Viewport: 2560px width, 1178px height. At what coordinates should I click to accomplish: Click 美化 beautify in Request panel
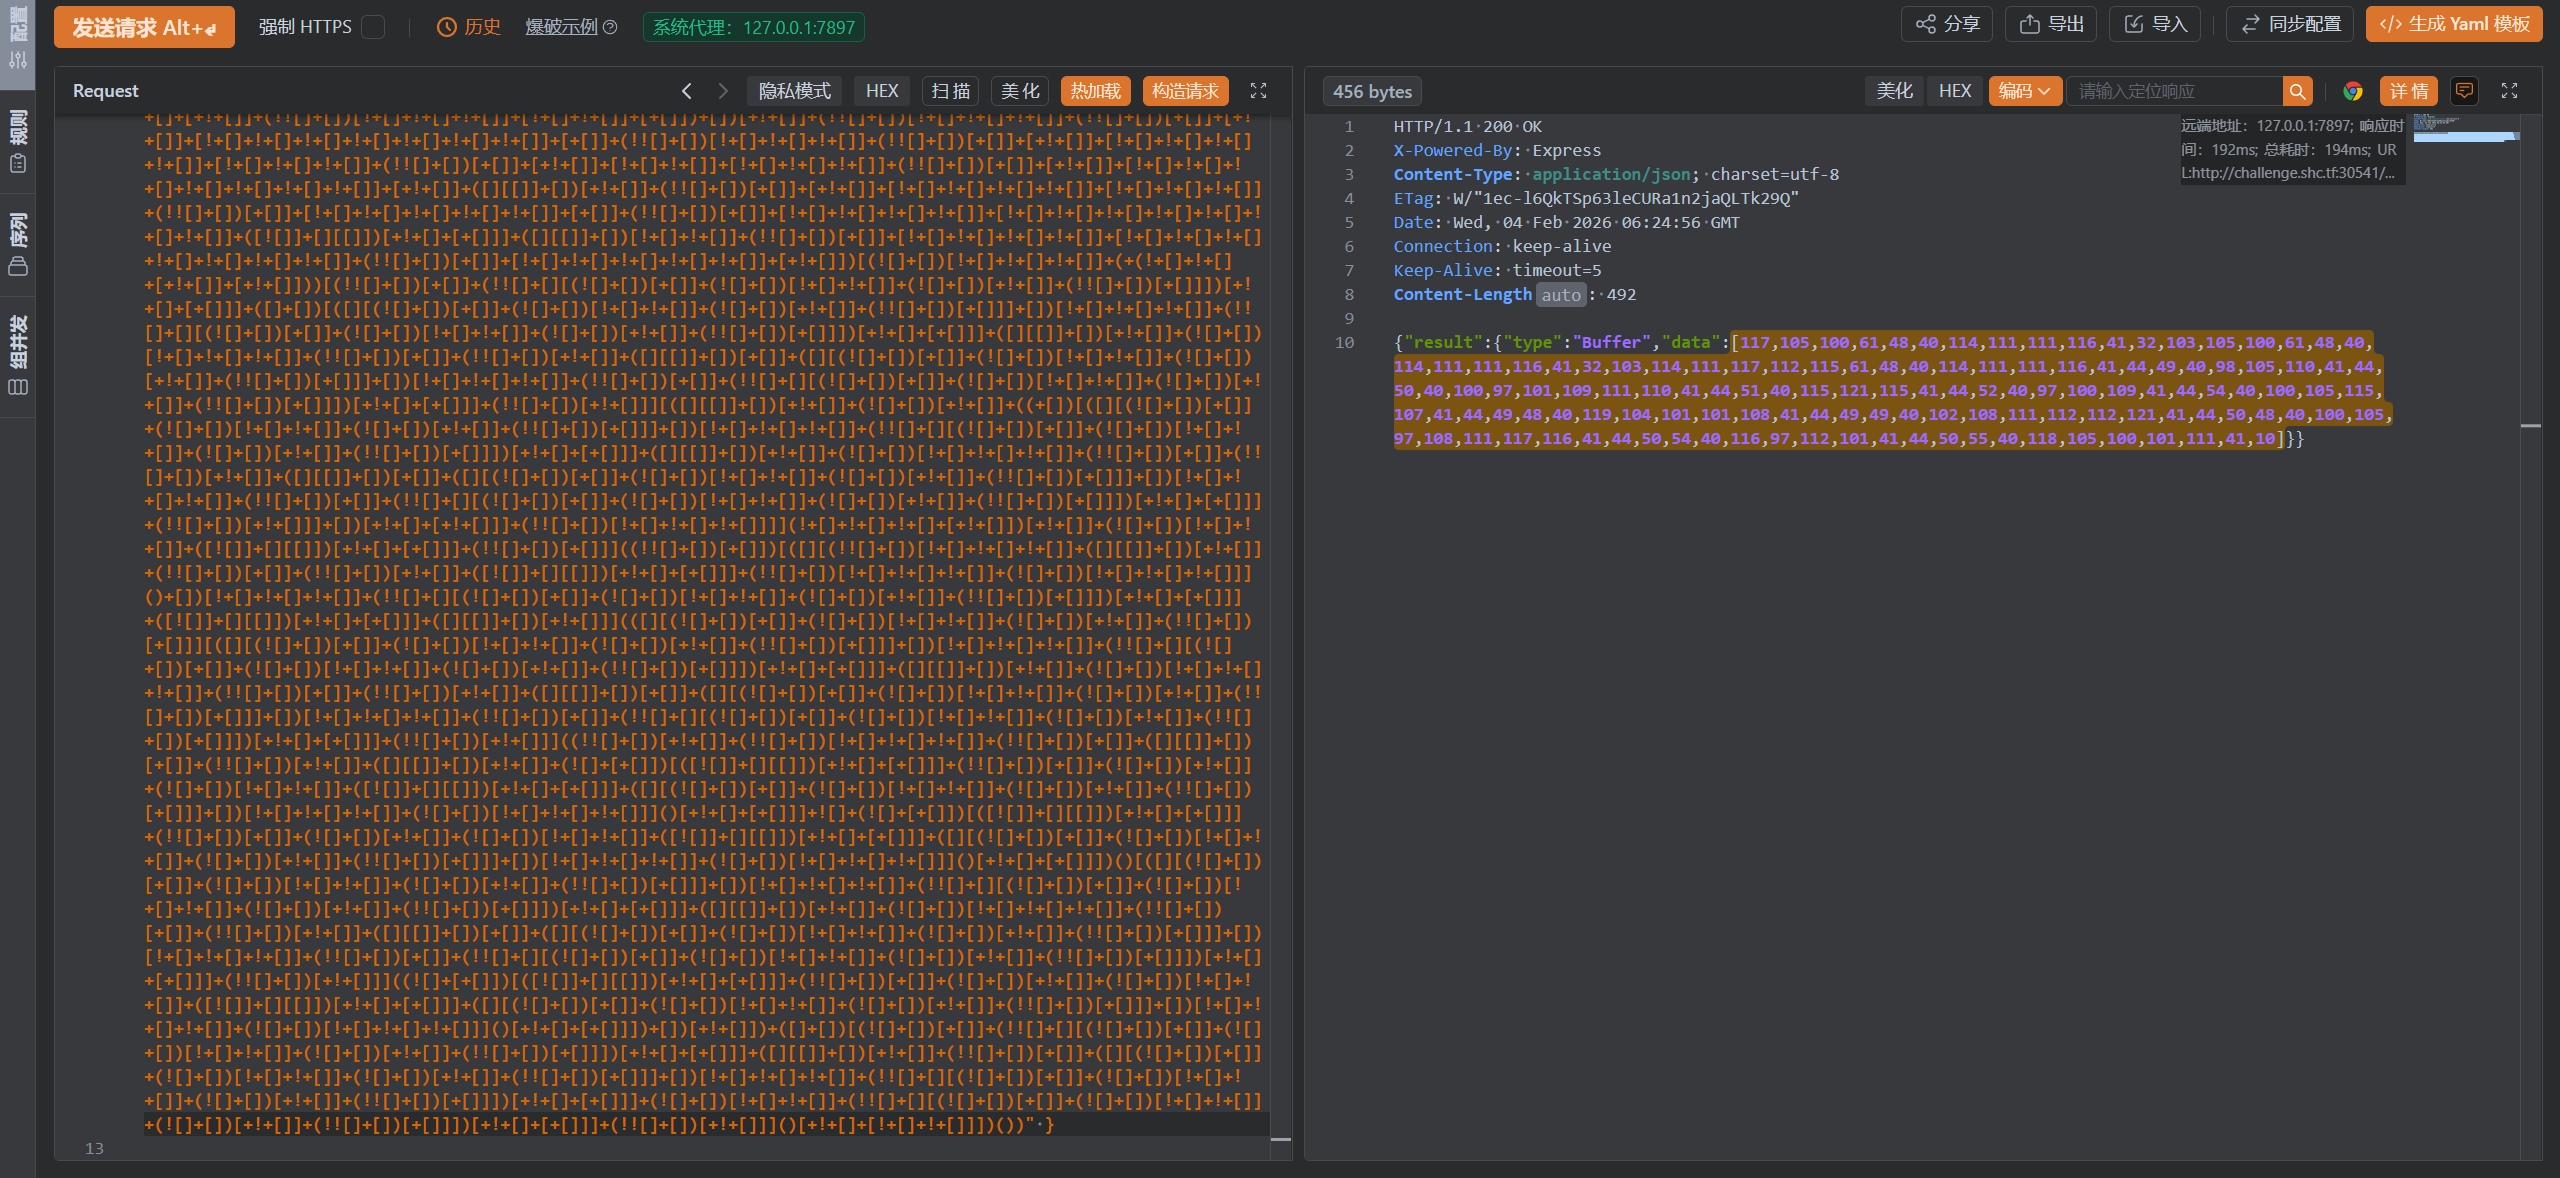pyautogui.click(x=1020, y=91)
